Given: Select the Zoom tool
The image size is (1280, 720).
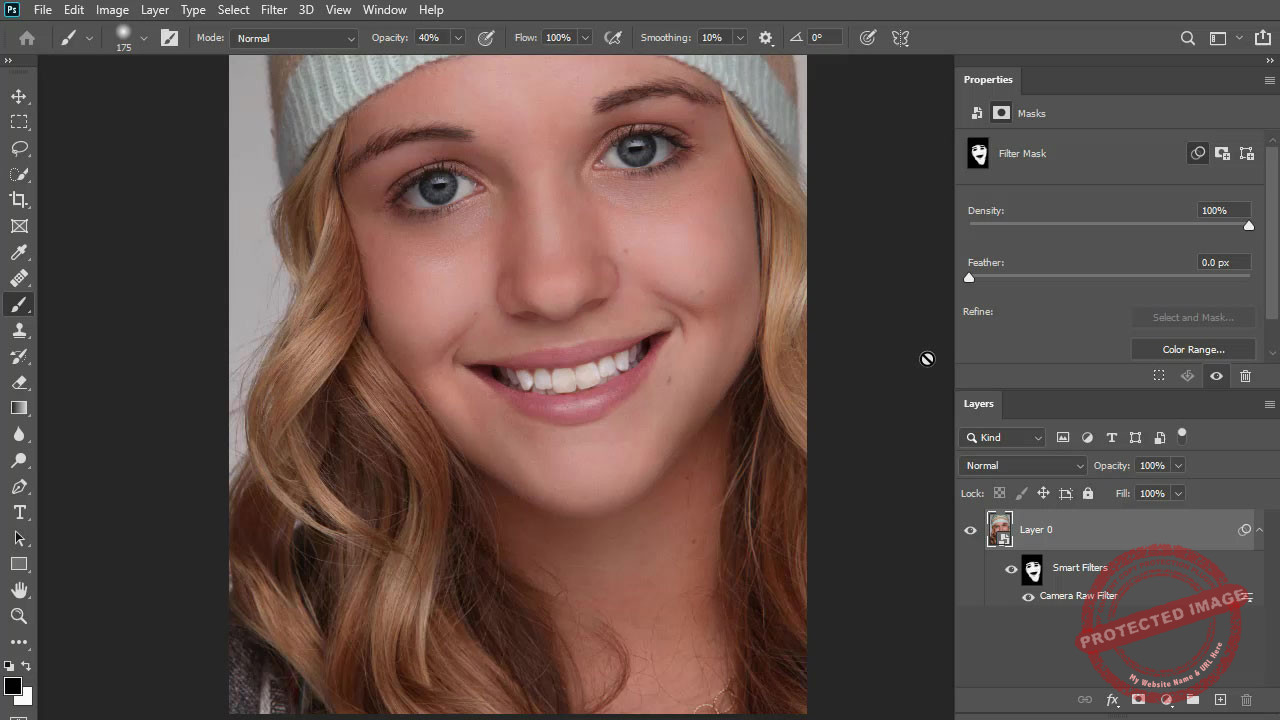Looking at the screenshot, I should pyautogui.click(x=20, y=616).
